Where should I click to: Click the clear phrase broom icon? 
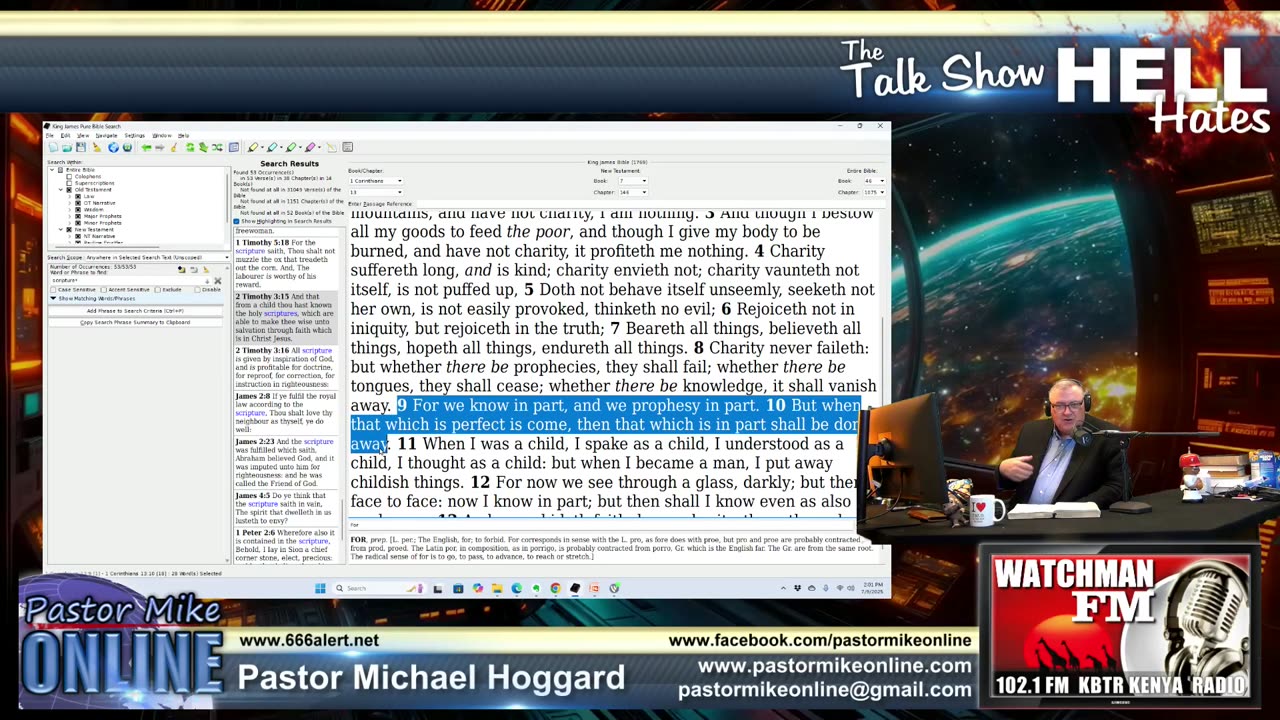[x=206, y=270]
